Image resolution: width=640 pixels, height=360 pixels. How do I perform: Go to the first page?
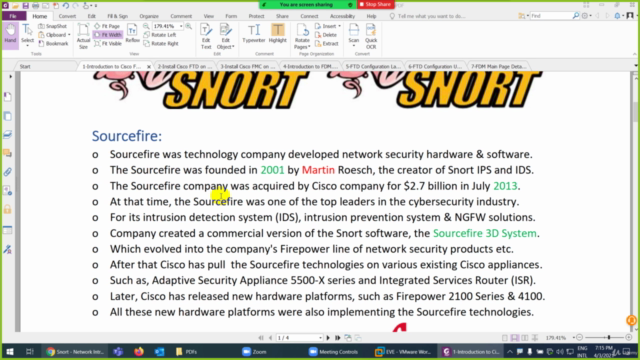click(x=261, y=338)
